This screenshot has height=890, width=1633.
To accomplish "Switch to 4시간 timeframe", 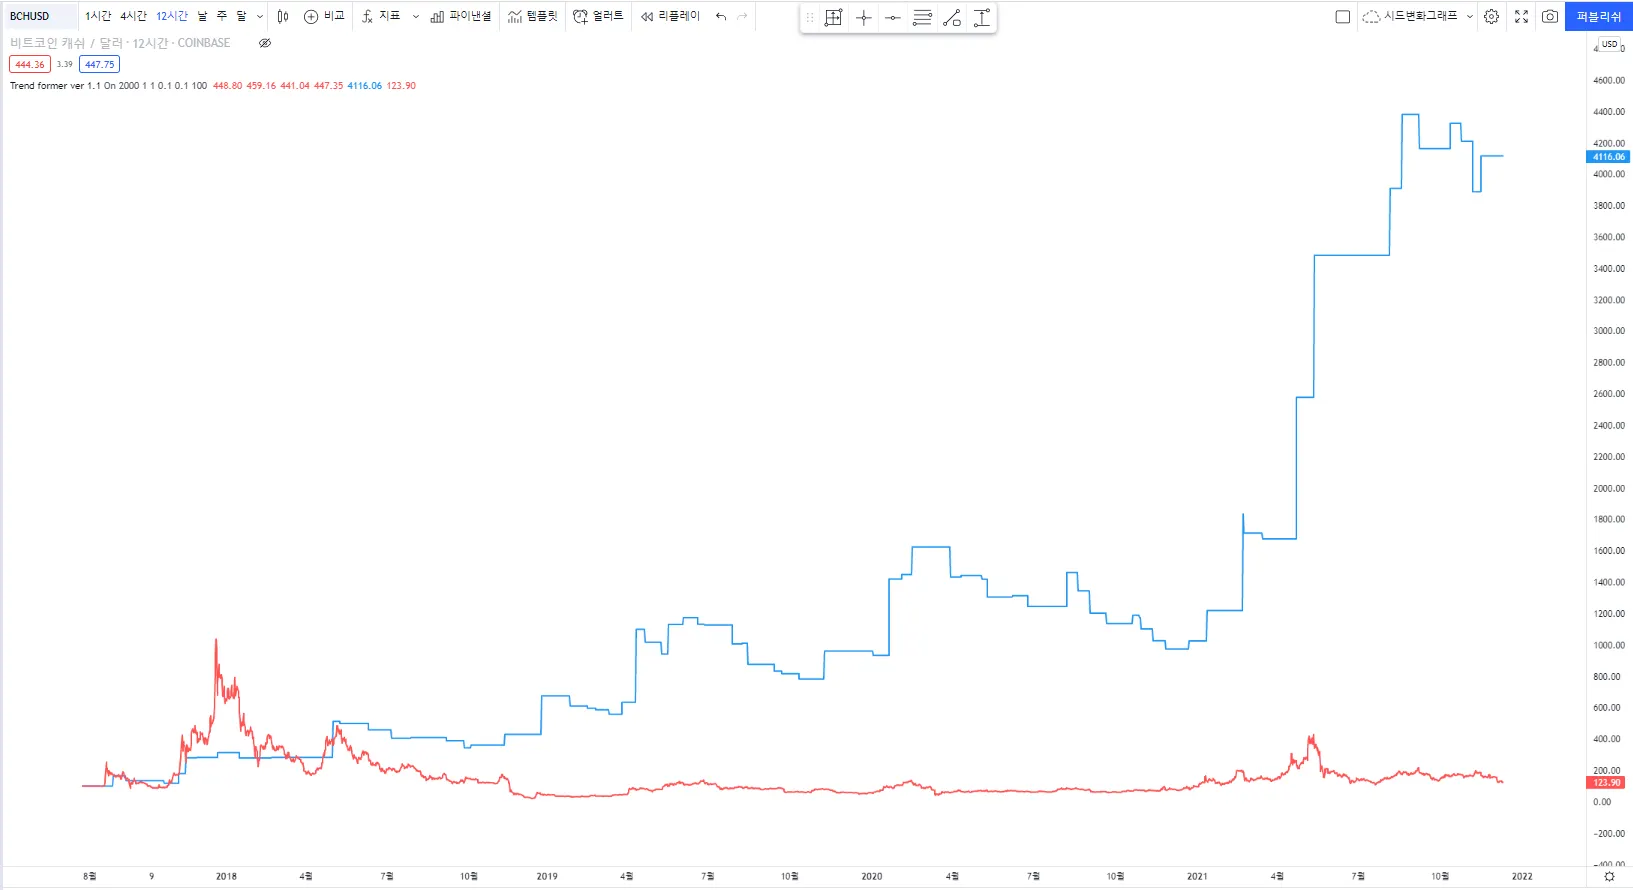I will coord(133,16).
